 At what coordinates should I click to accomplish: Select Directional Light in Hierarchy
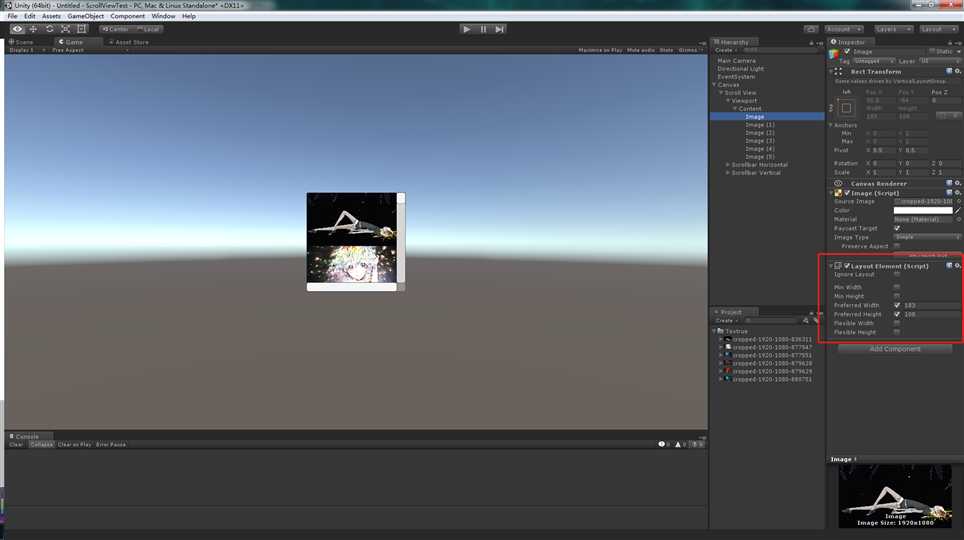[740, 69]
